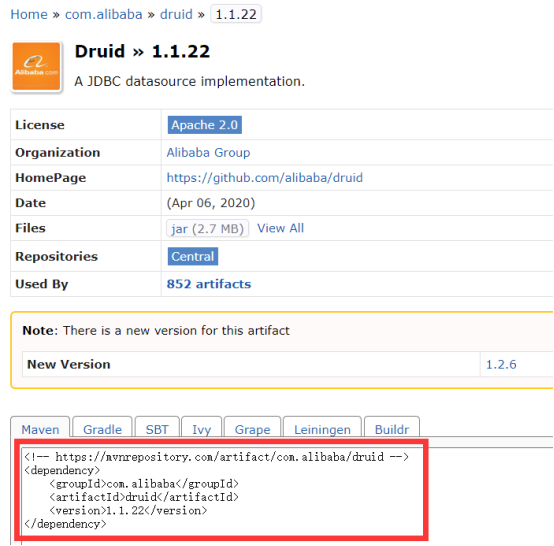Select the Maven tab
The image size is (554, 546).
pyautogui.click(x=40, y=428)
